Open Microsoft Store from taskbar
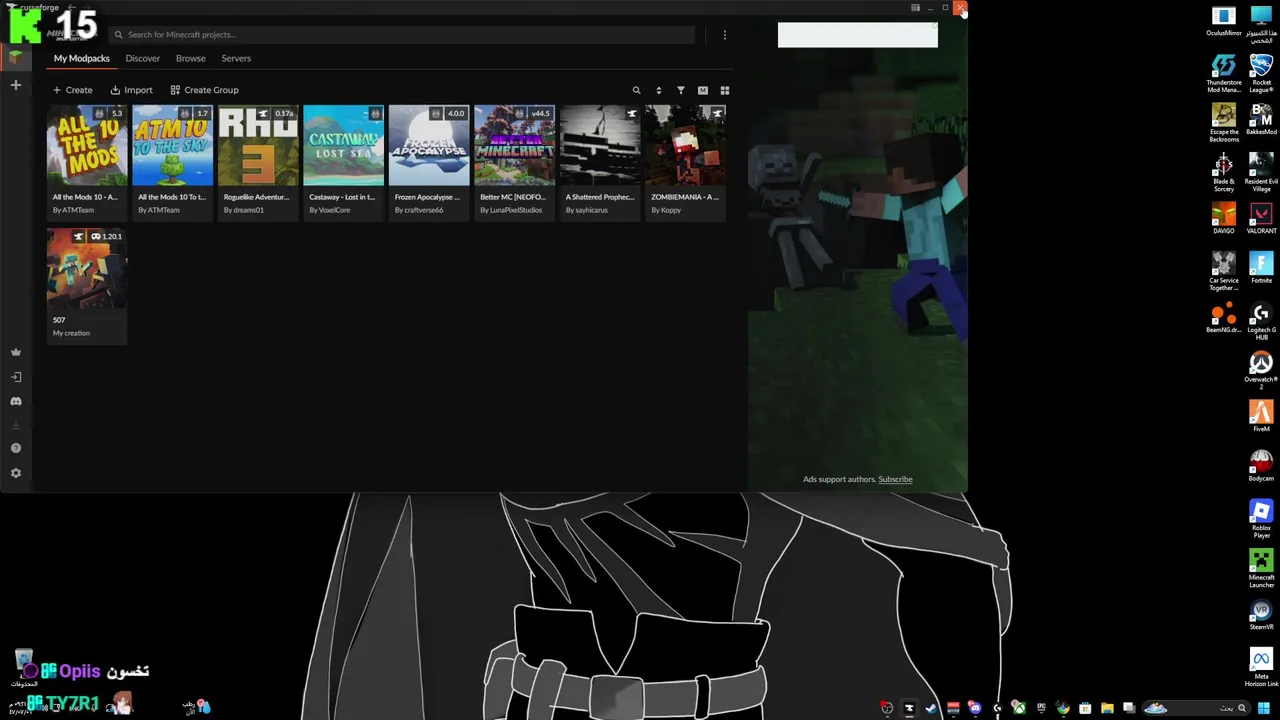 (1085, 708)
